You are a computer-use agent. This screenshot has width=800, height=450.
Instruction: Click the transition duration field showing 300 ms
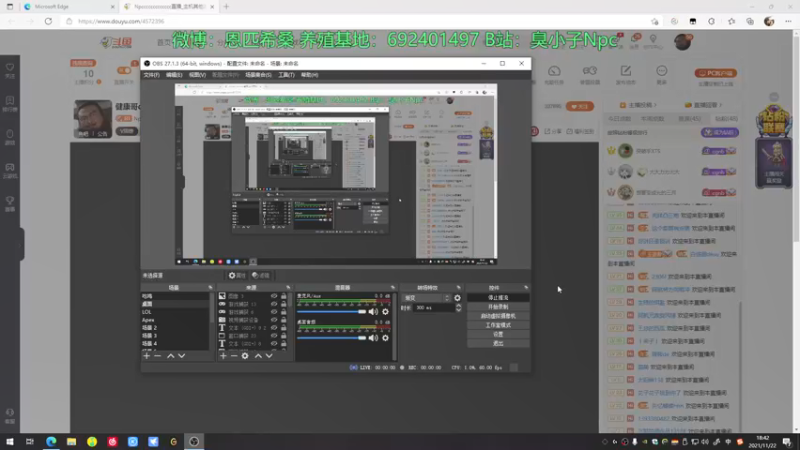pyautogui.click(x=433, y=308)
